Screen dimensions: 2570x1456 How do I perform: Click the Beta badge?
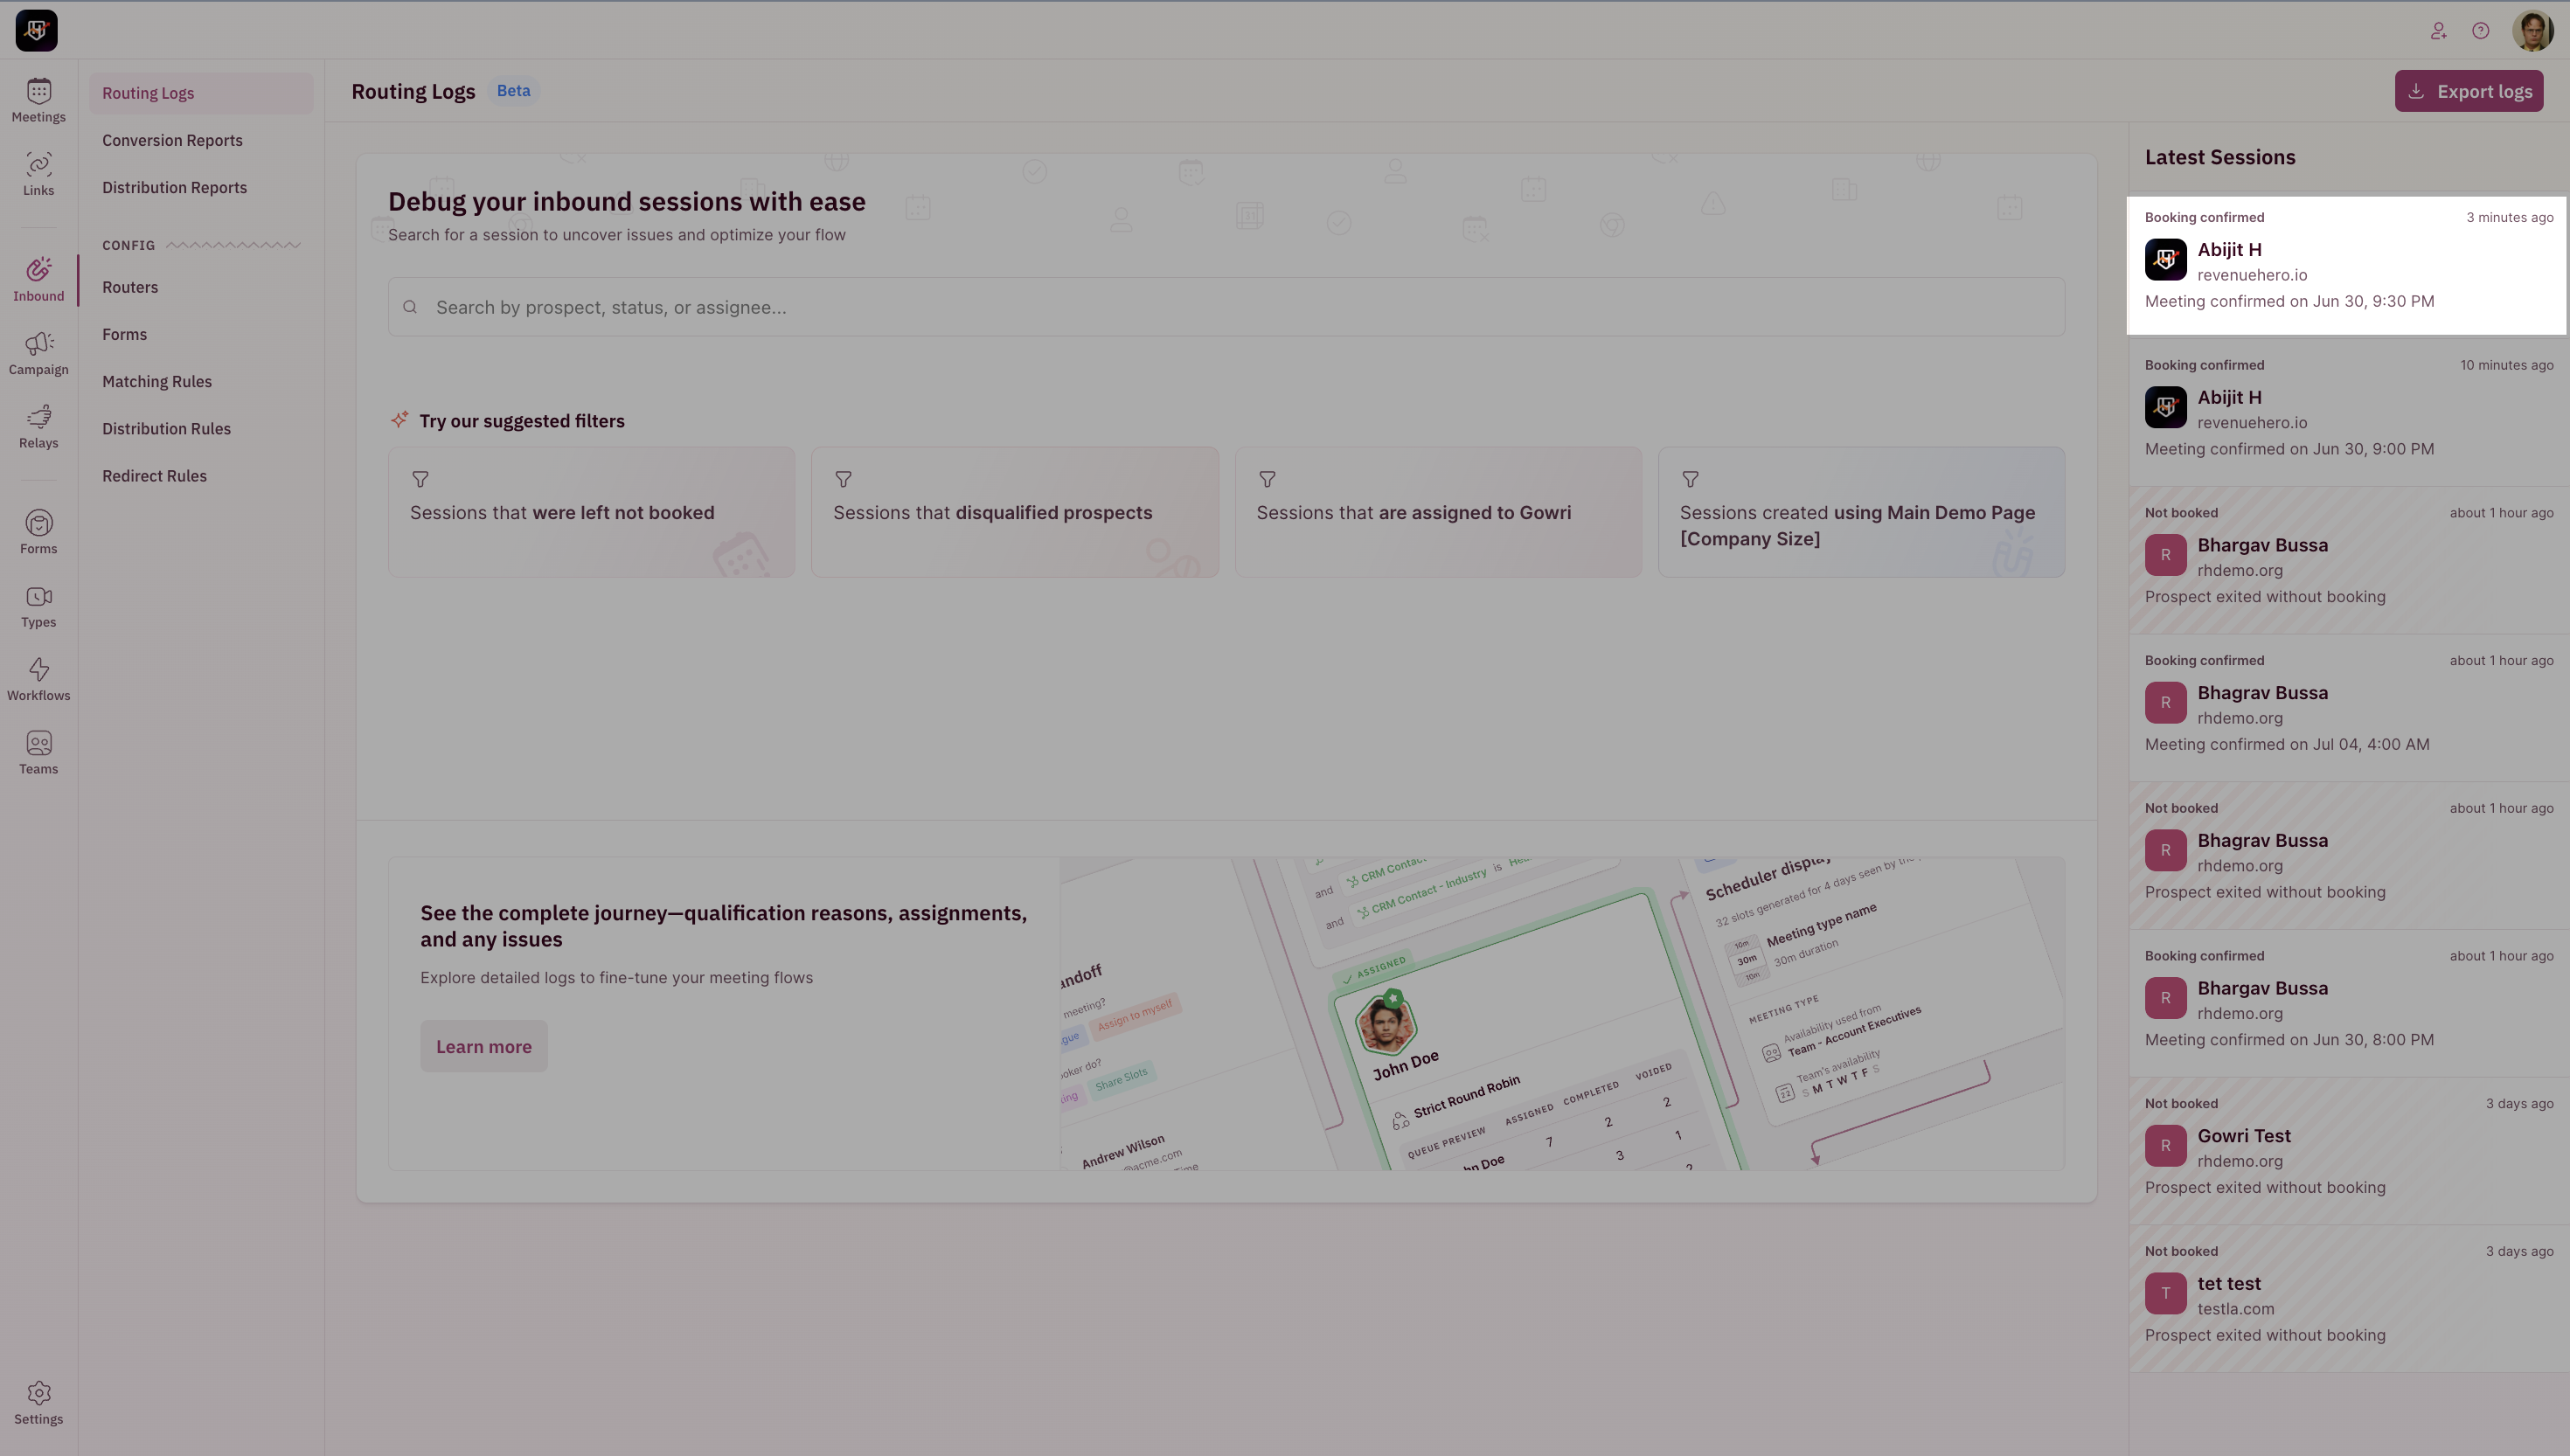tap(514, 91)
